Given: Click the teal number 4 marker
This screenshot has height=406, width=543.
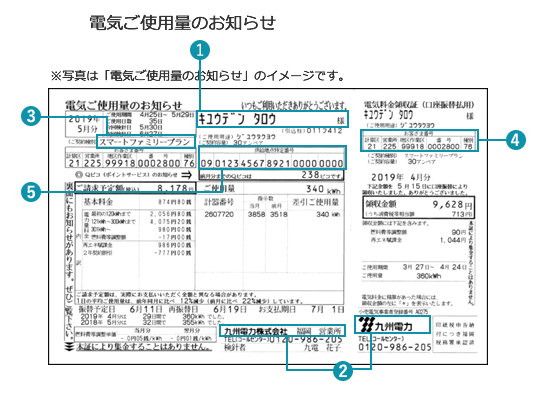Looking at the screenshot, I should click(x=516, y=140).
